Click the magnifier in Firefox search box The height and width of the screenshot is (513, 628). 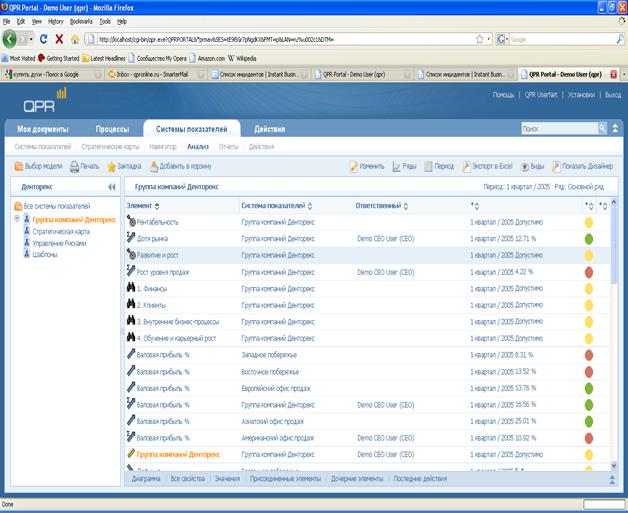click(620, 39)
